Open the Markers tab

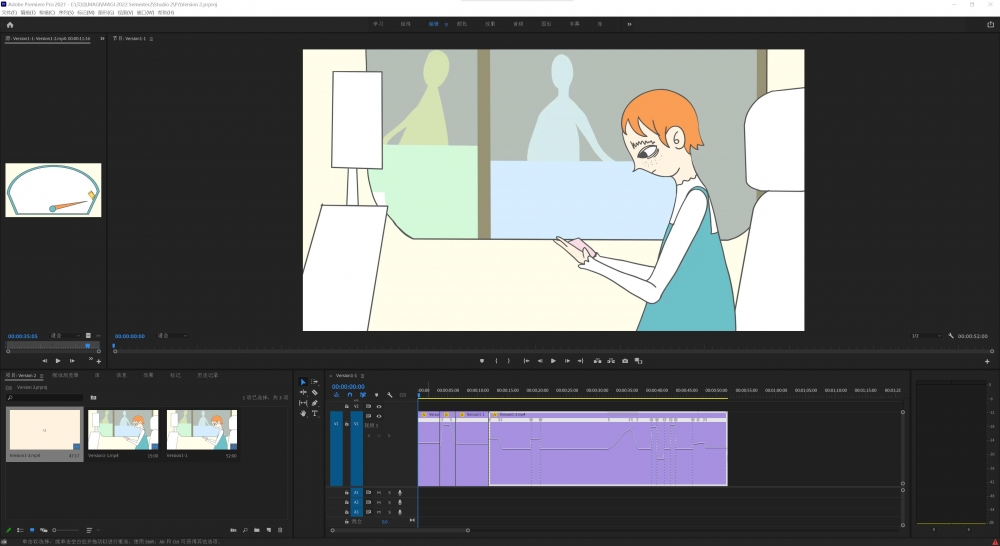[175, 375]
